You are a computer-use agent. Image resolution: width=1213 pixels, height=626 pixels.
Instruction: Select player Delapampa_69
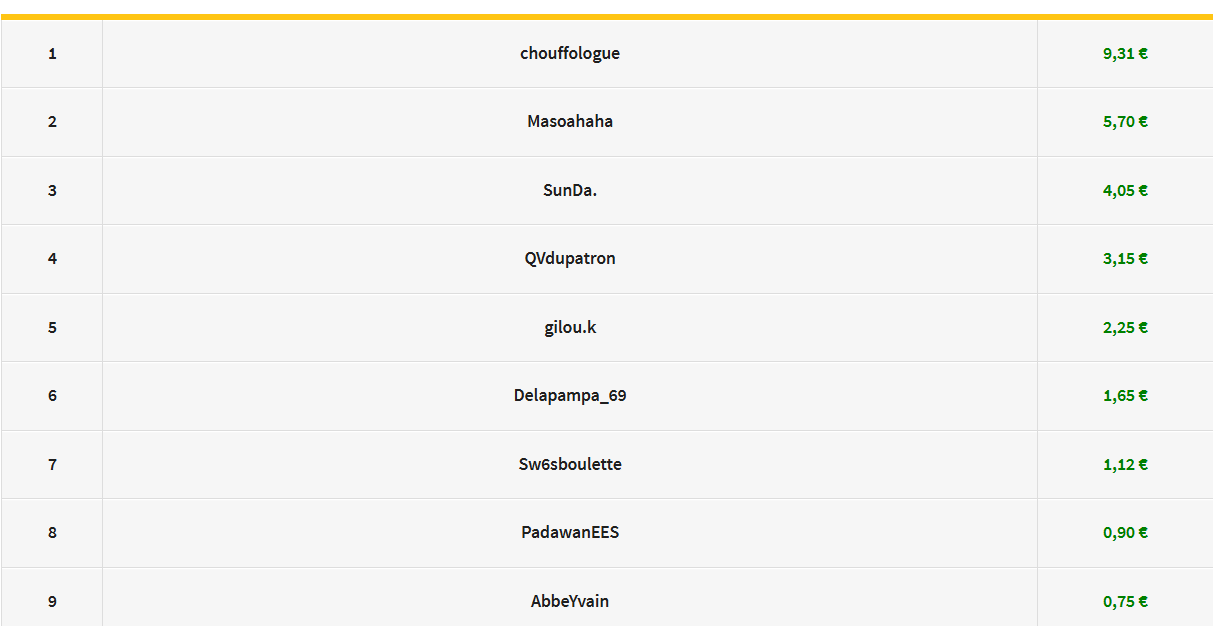tap(570, 396)
